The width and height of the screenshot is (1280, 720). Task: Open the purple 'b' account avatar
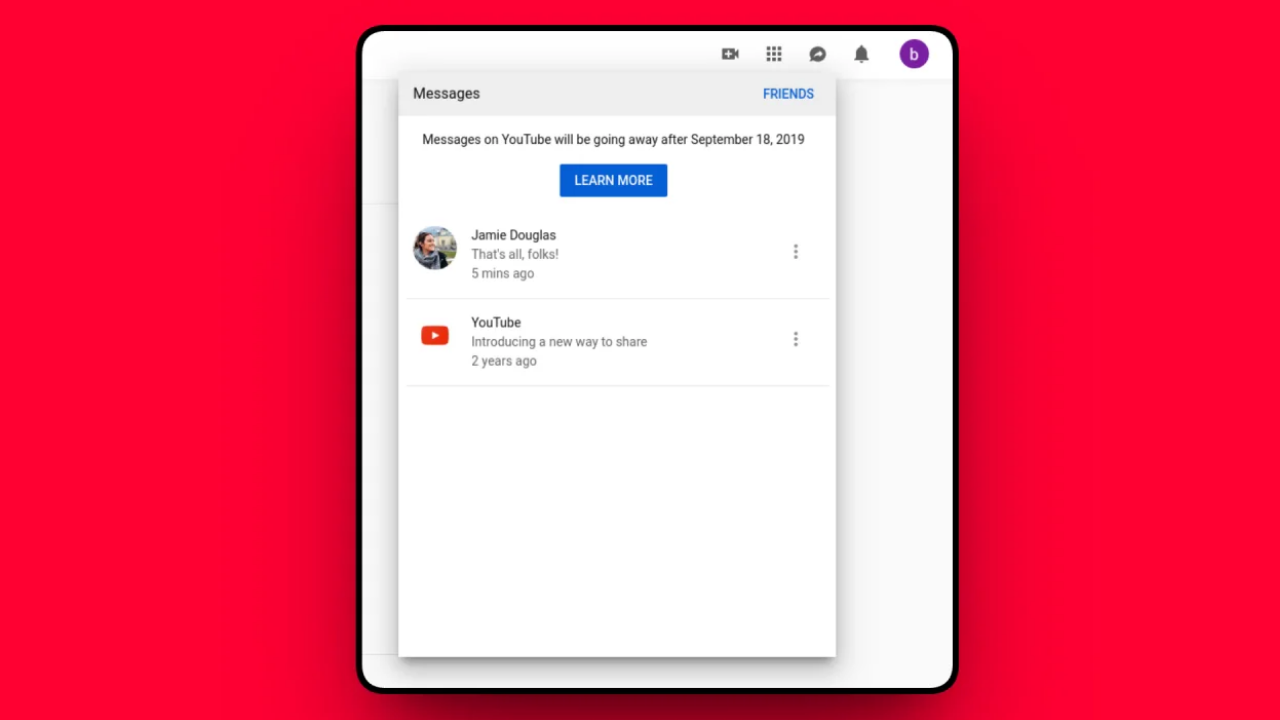914,54
